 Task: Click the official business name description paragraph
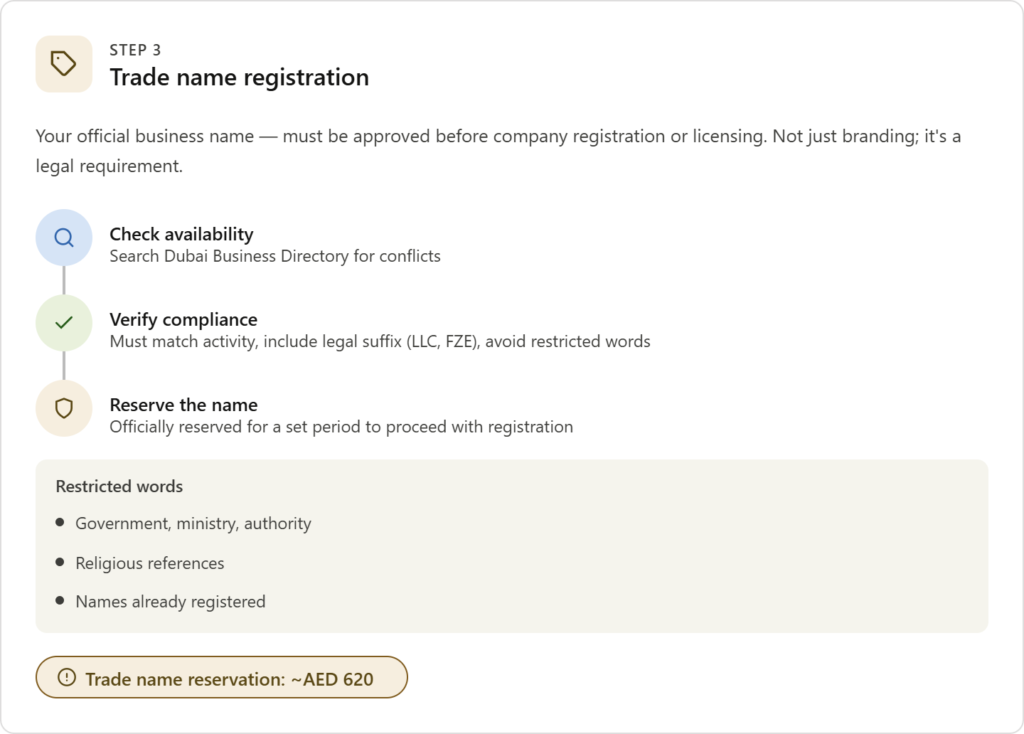click(498, 151)
